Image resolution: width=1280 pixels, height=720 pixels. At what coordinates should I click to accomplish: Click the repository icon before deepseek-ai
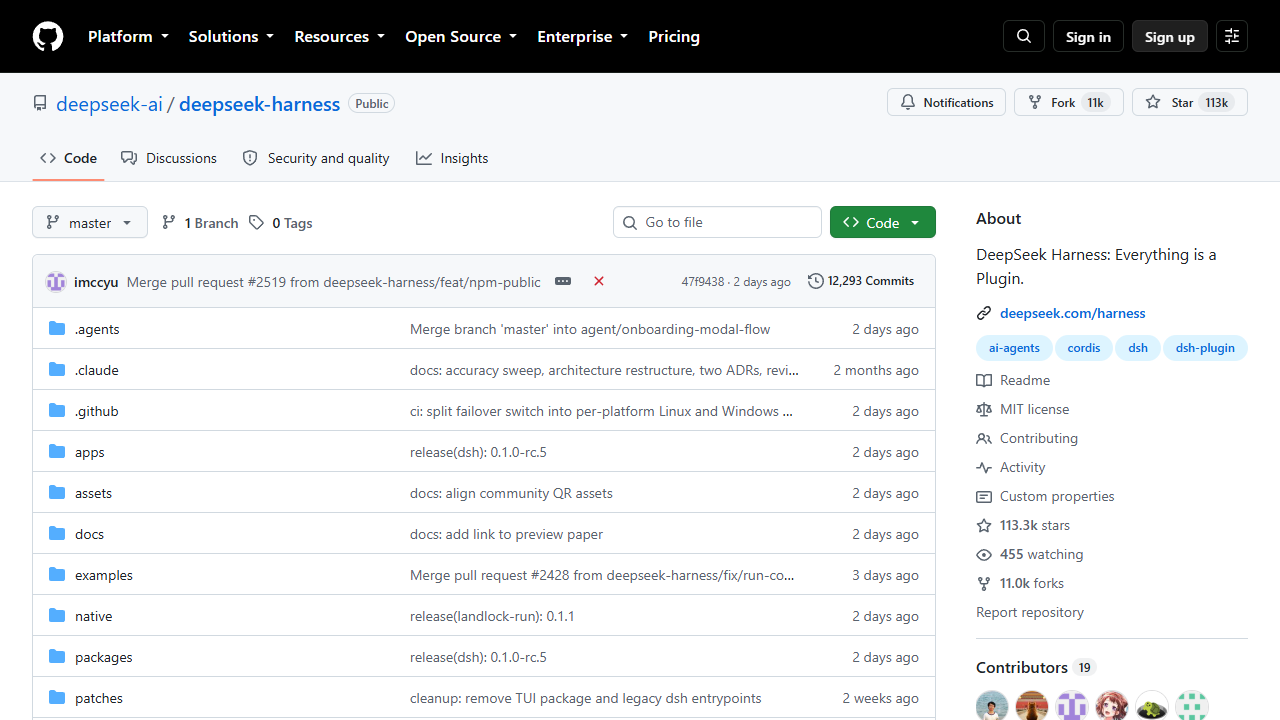40,104
